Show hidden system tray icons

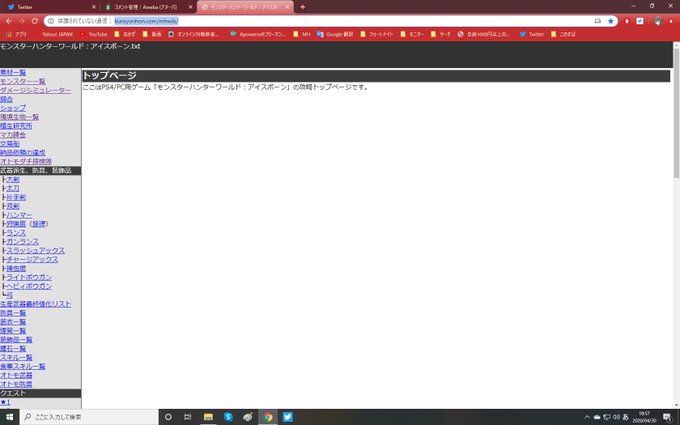(x=587, y=417)
